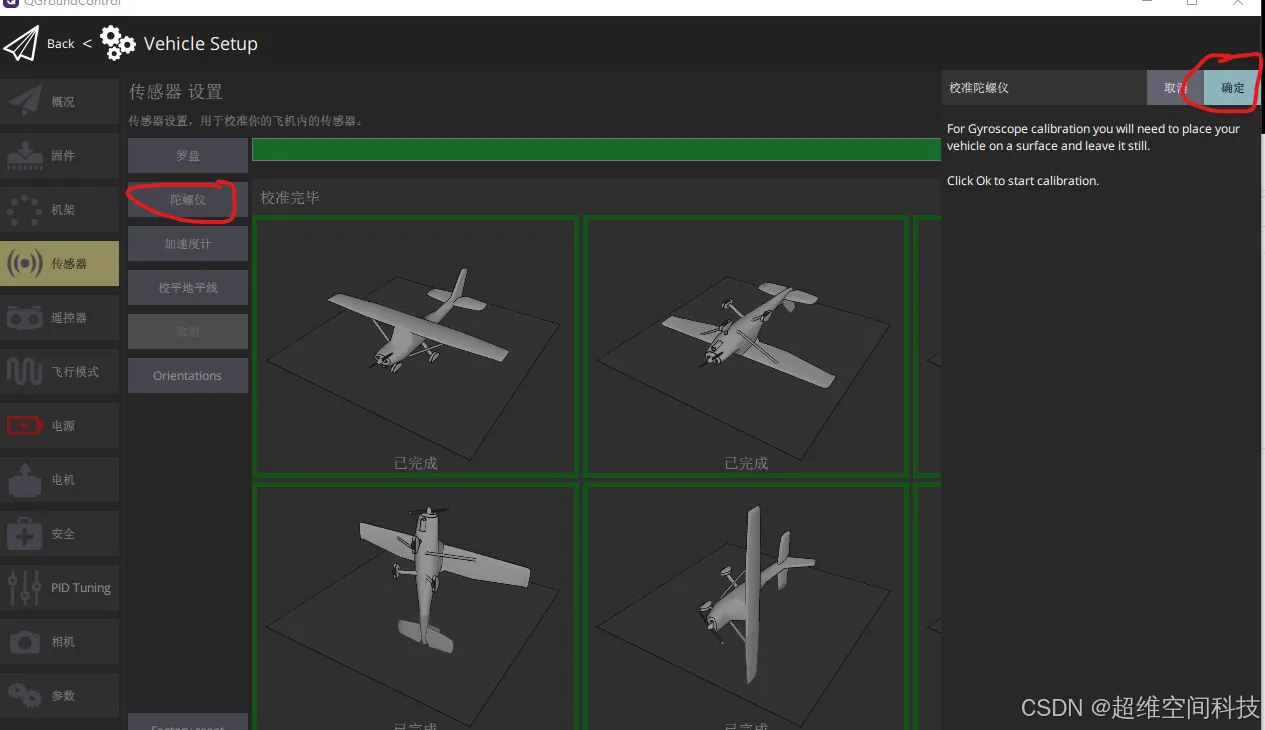Viewport: 1265px width, 730px height.
Task: Select the bottom-left nose-down plane orientation
Action: (415, 607)
